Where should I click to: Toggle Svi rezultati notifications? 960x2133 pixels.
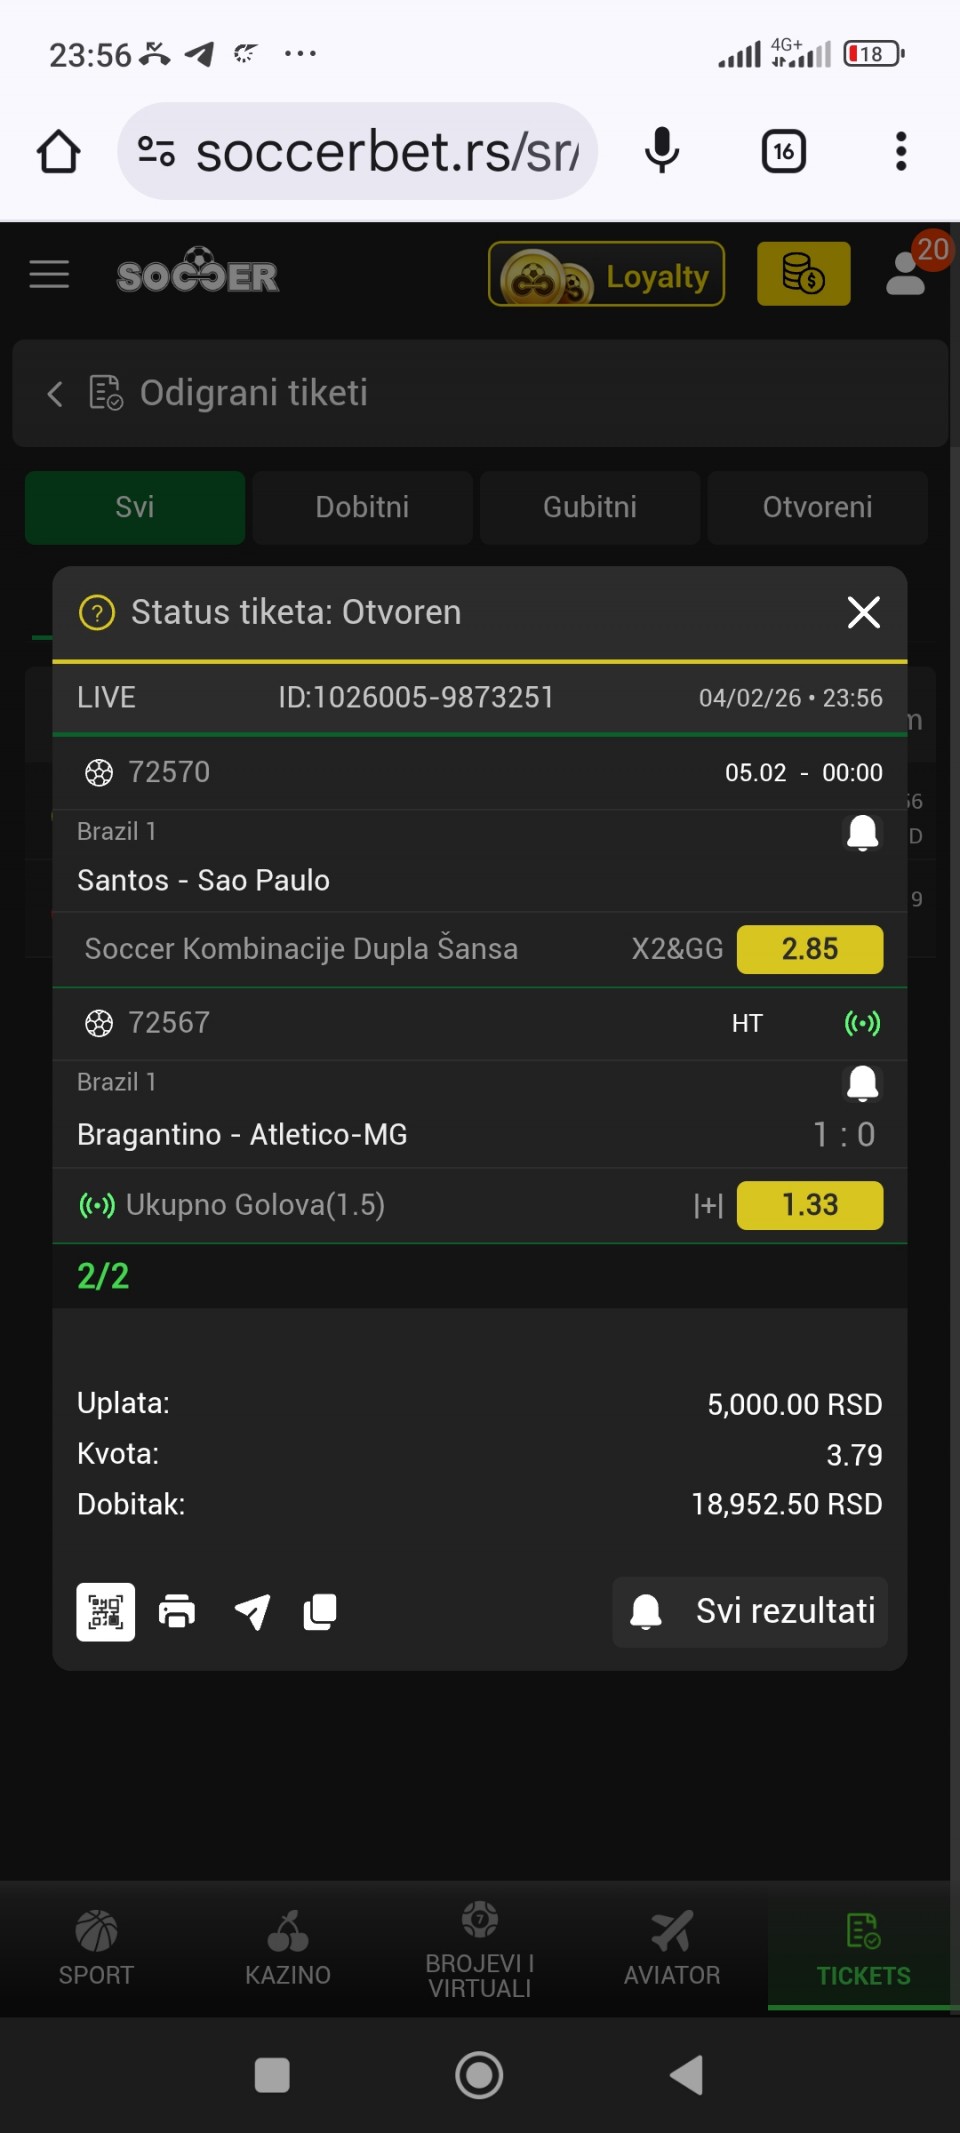pos(750,1612)
